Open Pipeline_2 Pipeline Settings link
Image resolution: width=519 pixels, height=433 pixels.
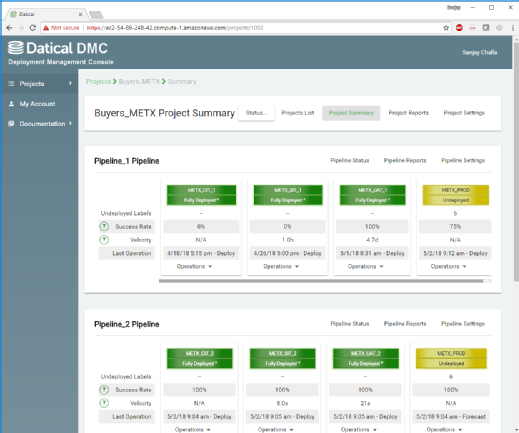tap(463, 324)
